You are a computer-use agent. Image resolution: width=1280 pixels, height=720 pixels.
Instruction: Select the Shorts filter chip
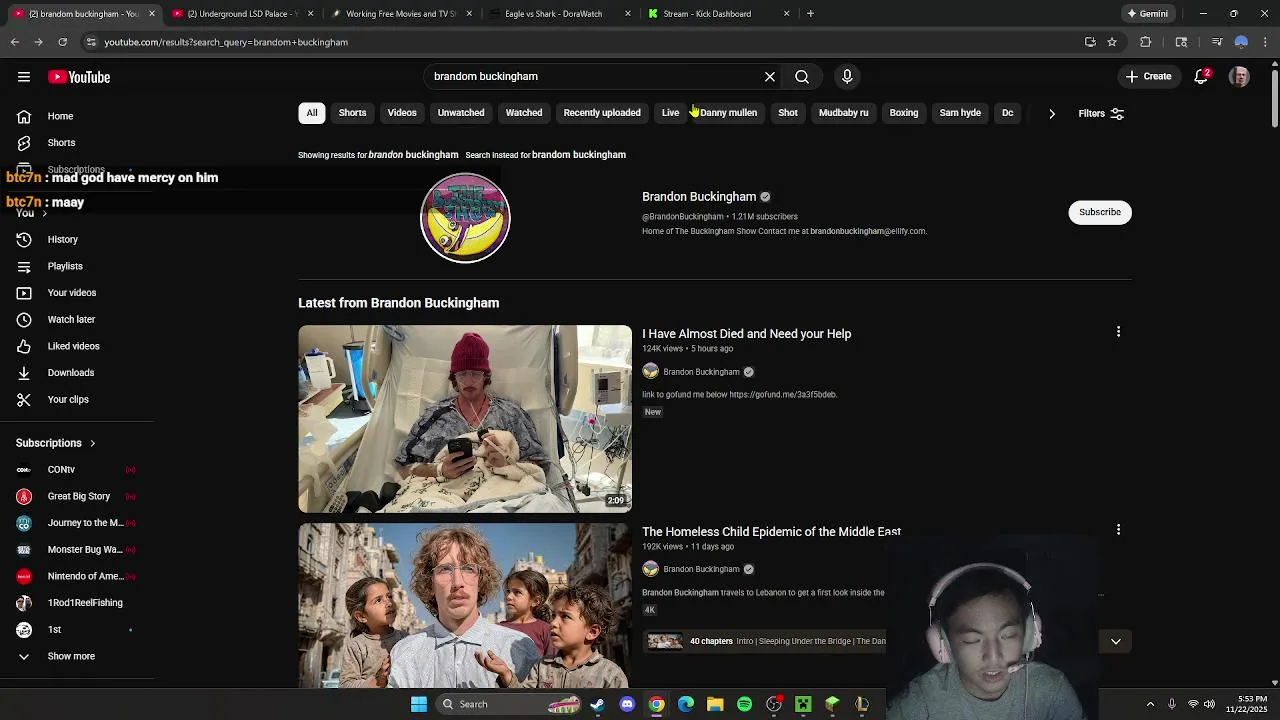pos(352,113)
